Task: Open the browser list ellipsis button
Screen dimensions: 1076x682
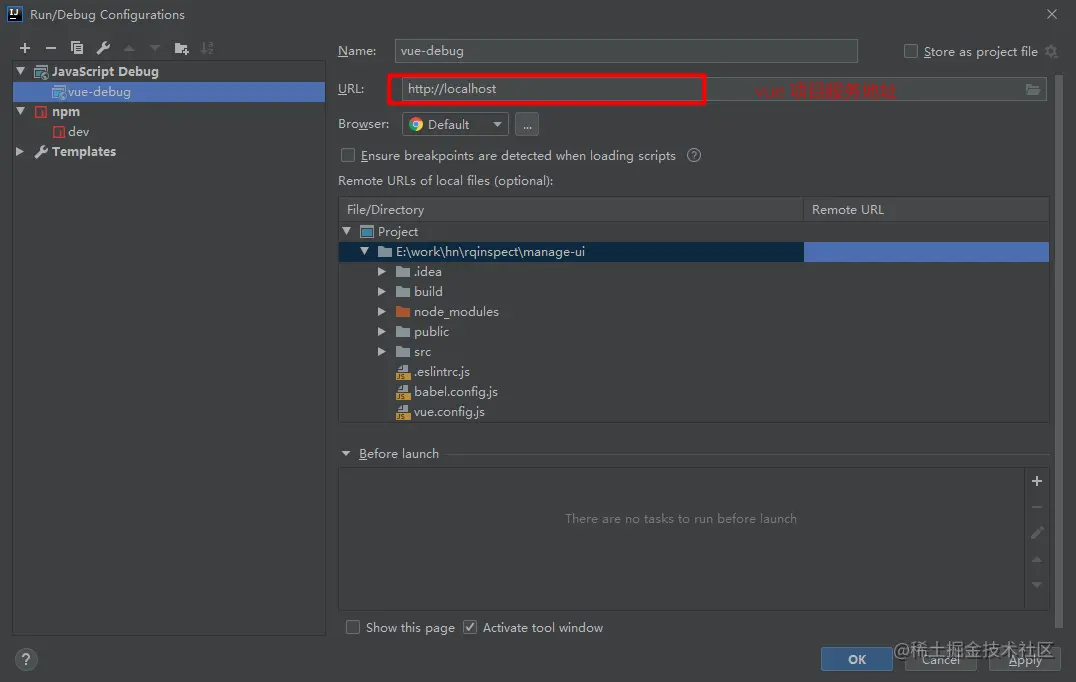Action: click(526, 124)
